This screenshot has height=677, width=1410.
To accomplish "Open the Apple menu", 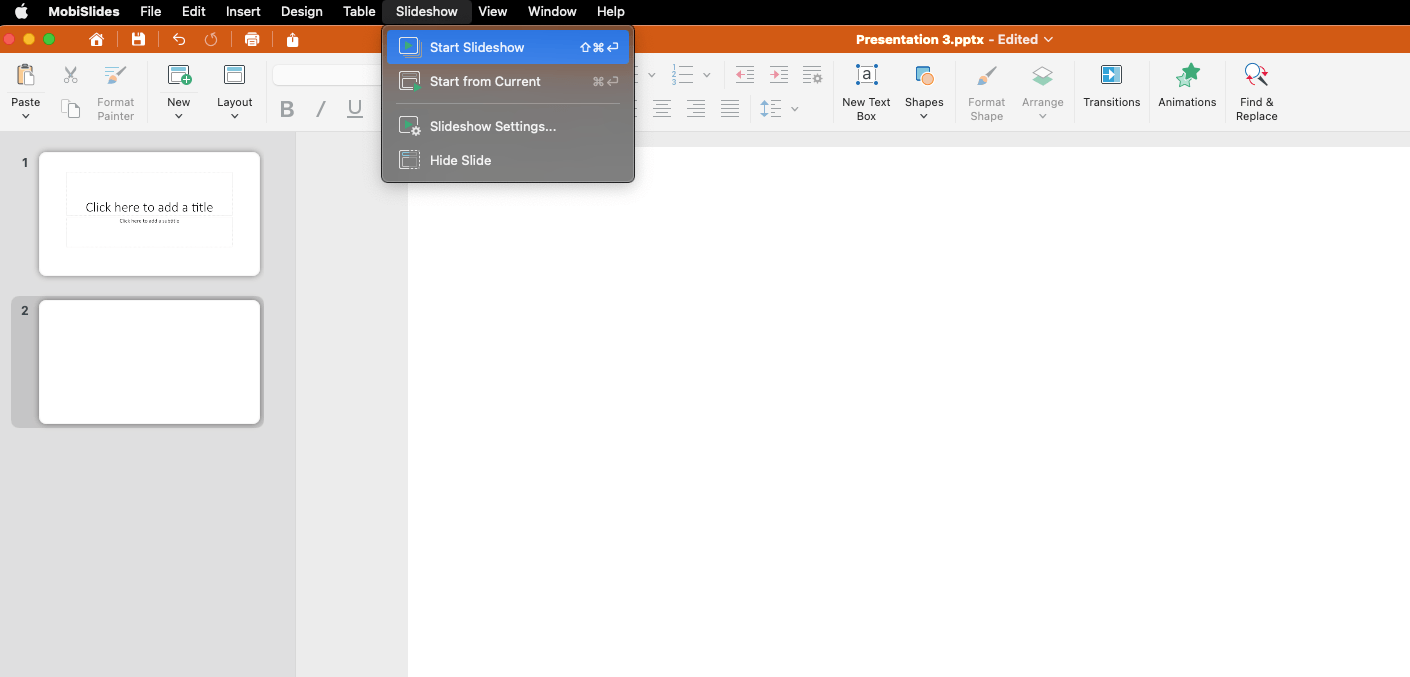I will coord(21,12).
